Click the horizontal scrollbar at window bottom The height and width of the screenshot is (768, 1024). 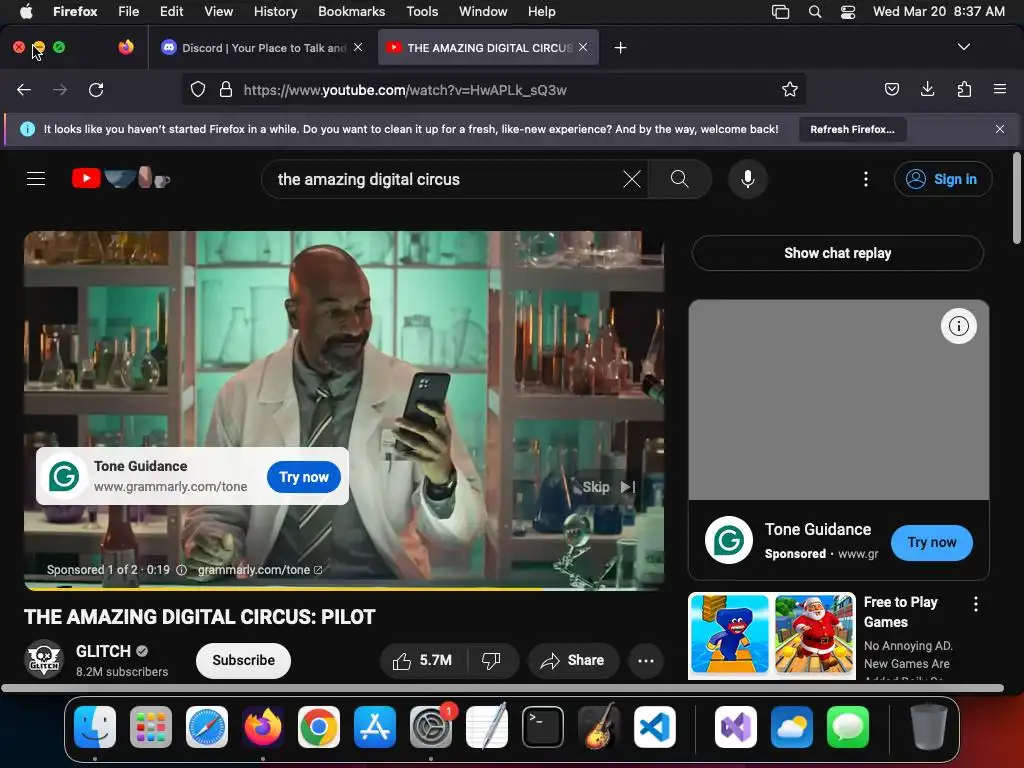point(502,688)
